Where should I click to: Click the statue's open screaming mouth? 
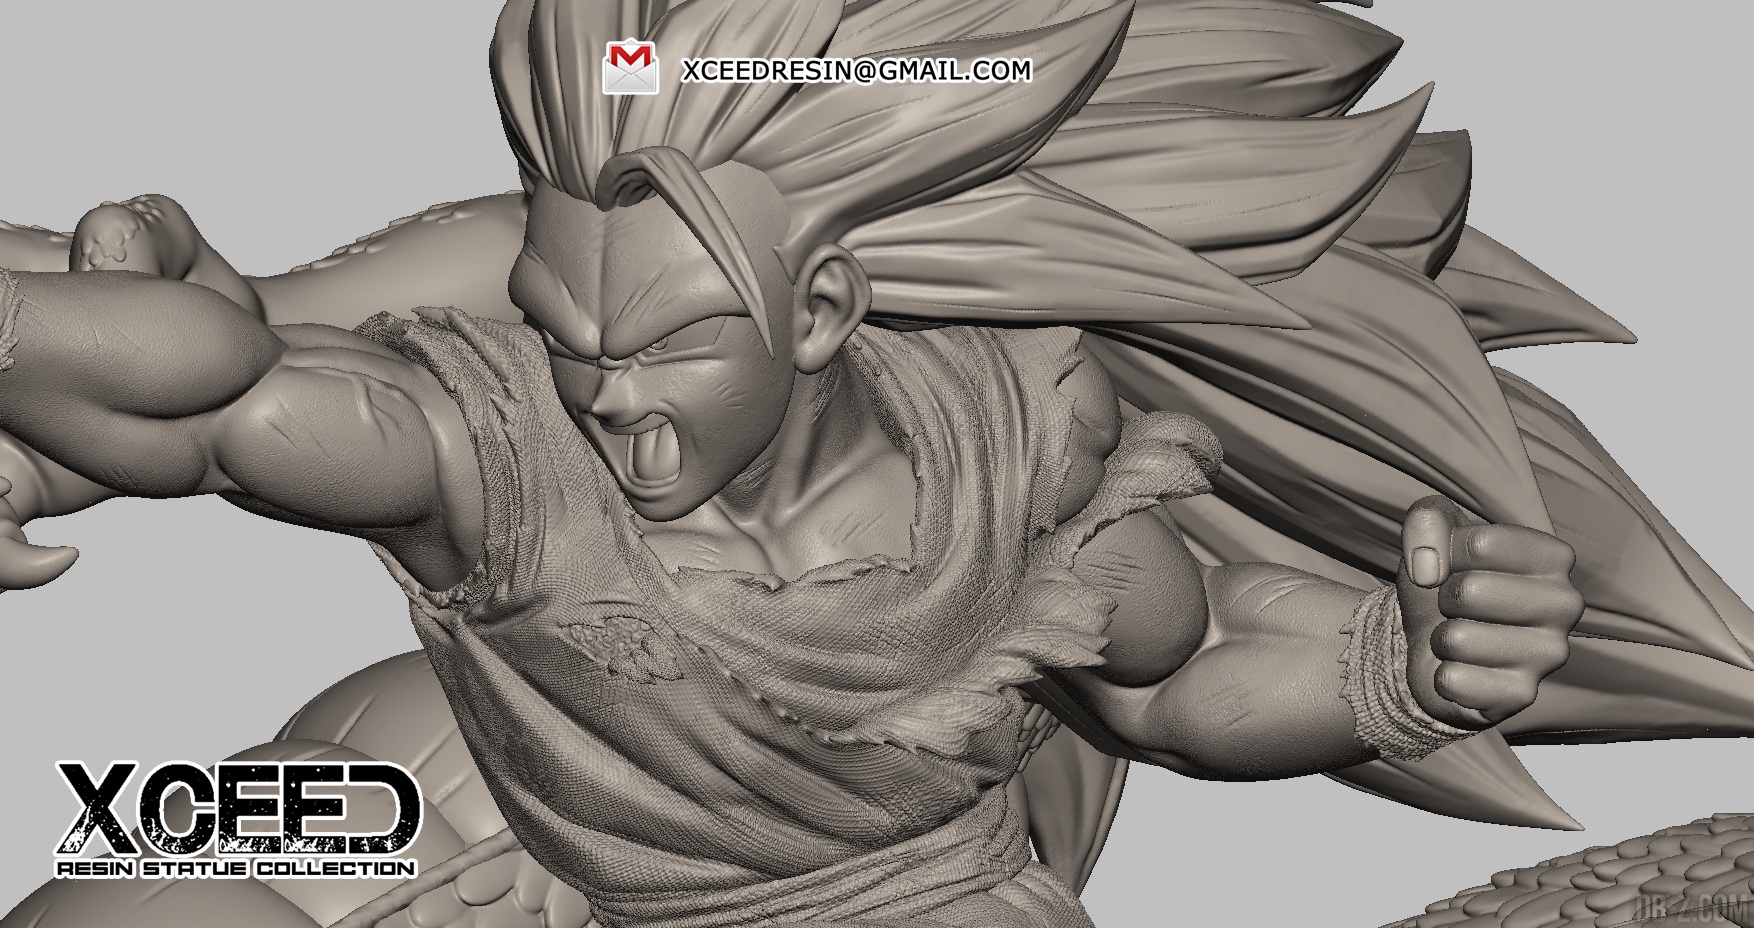[654, 450]
